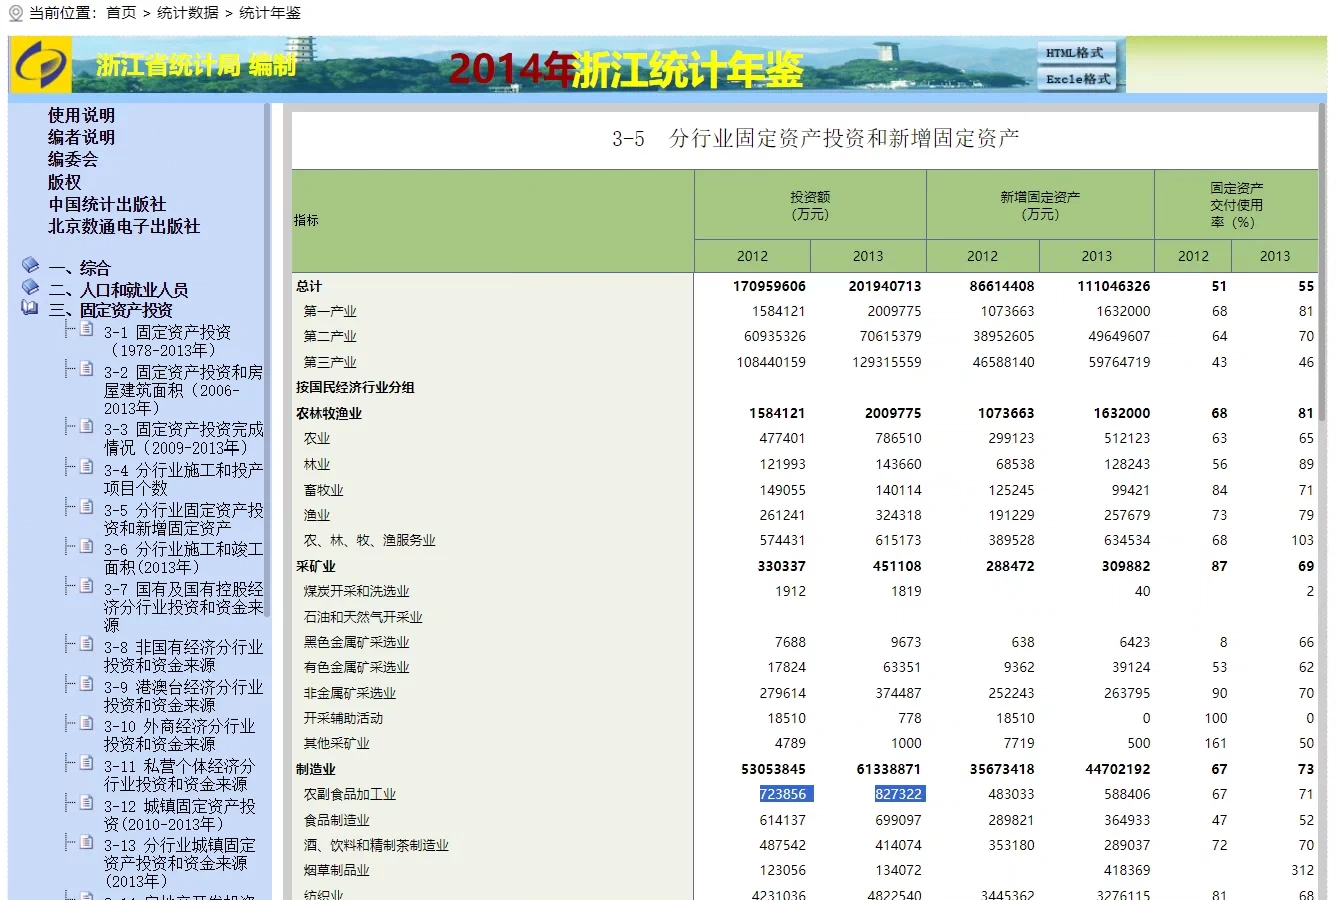Expand the 二、人口和就业人员 chapter
This screenshot has width=1336, height=900.
[118, 290]
